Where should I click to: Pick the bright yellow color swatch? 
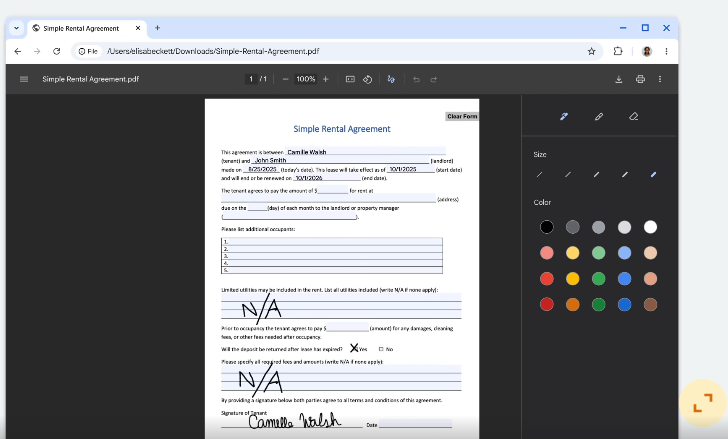572,279
